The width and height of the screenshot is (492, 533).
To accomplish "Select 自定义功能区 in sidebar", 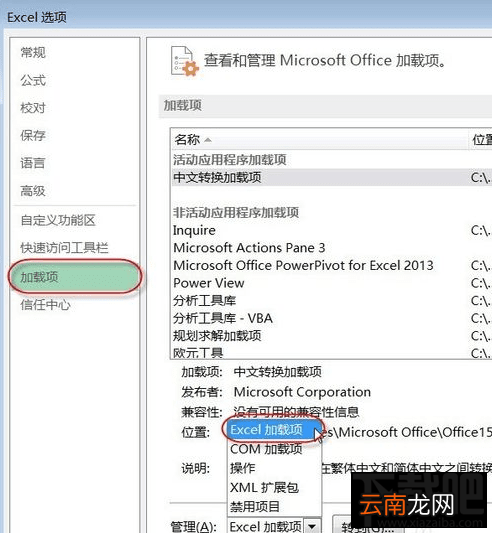I will 58,221.
